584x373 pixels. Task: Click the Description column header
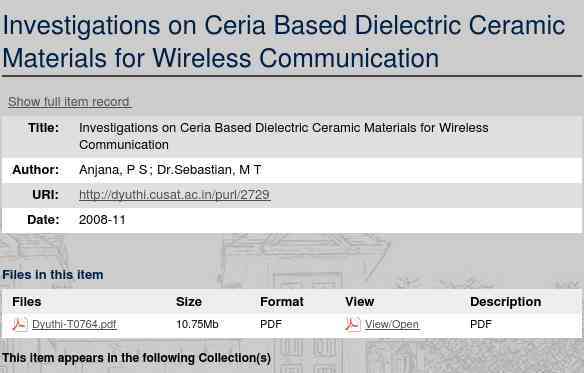pos(505,302)
